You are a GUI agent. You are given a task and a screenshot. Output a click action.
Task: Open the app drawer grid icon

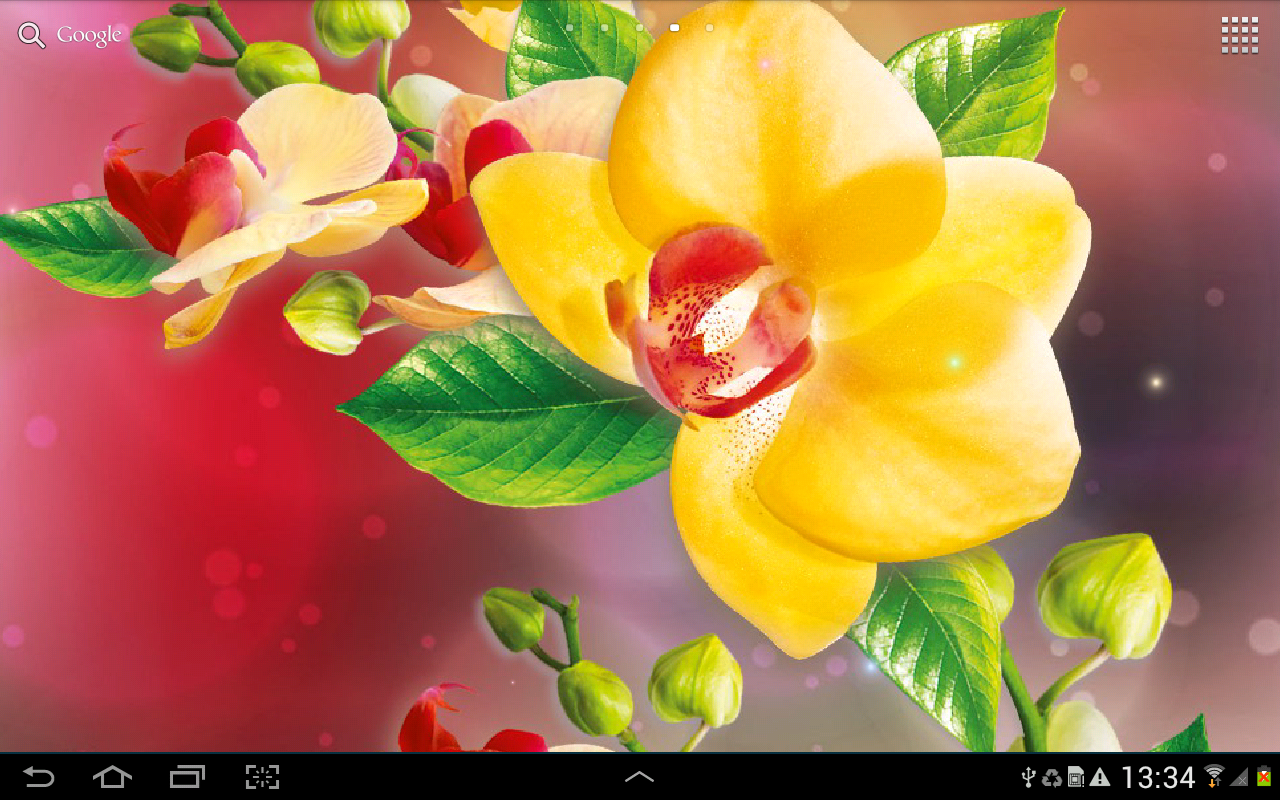[x=1240, y=34]
